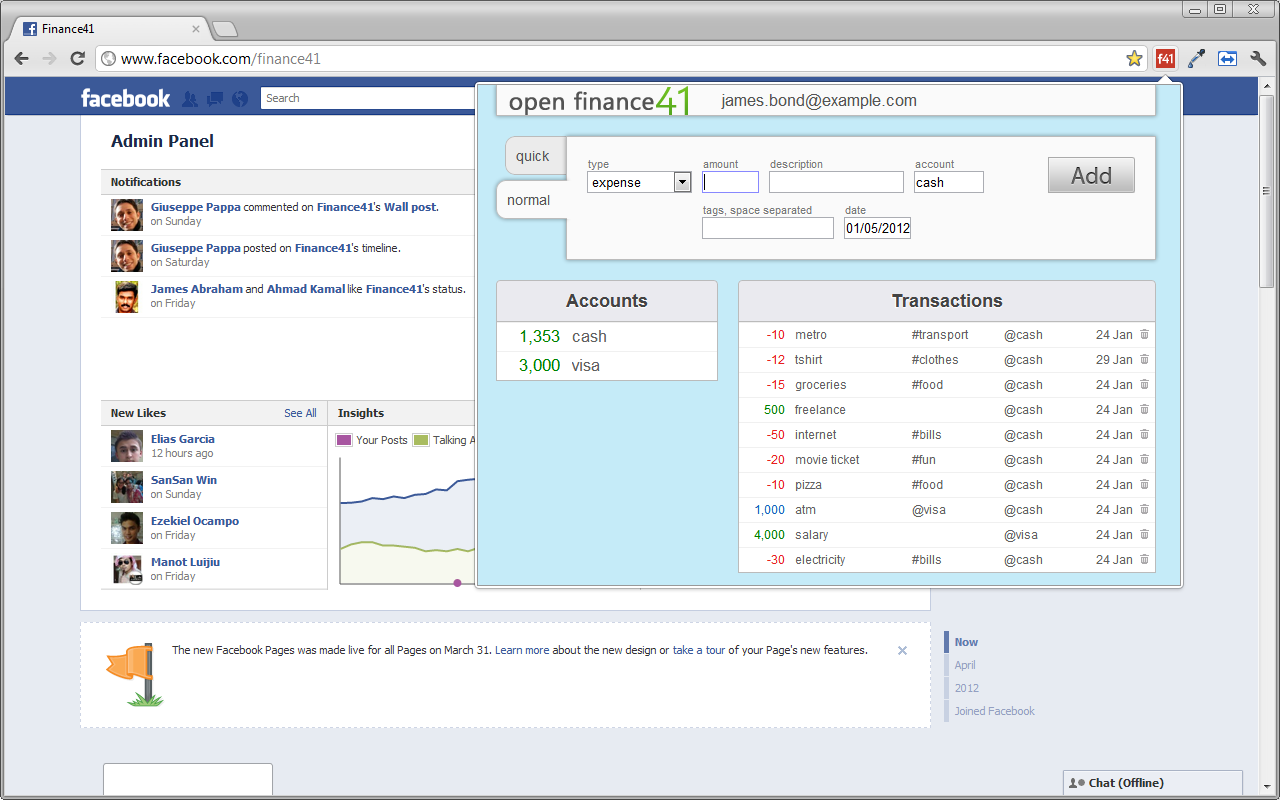Click the Add button
The height and width of the screenshot is (800, 1280).
pyautogui.click(x=1090, y=174)
